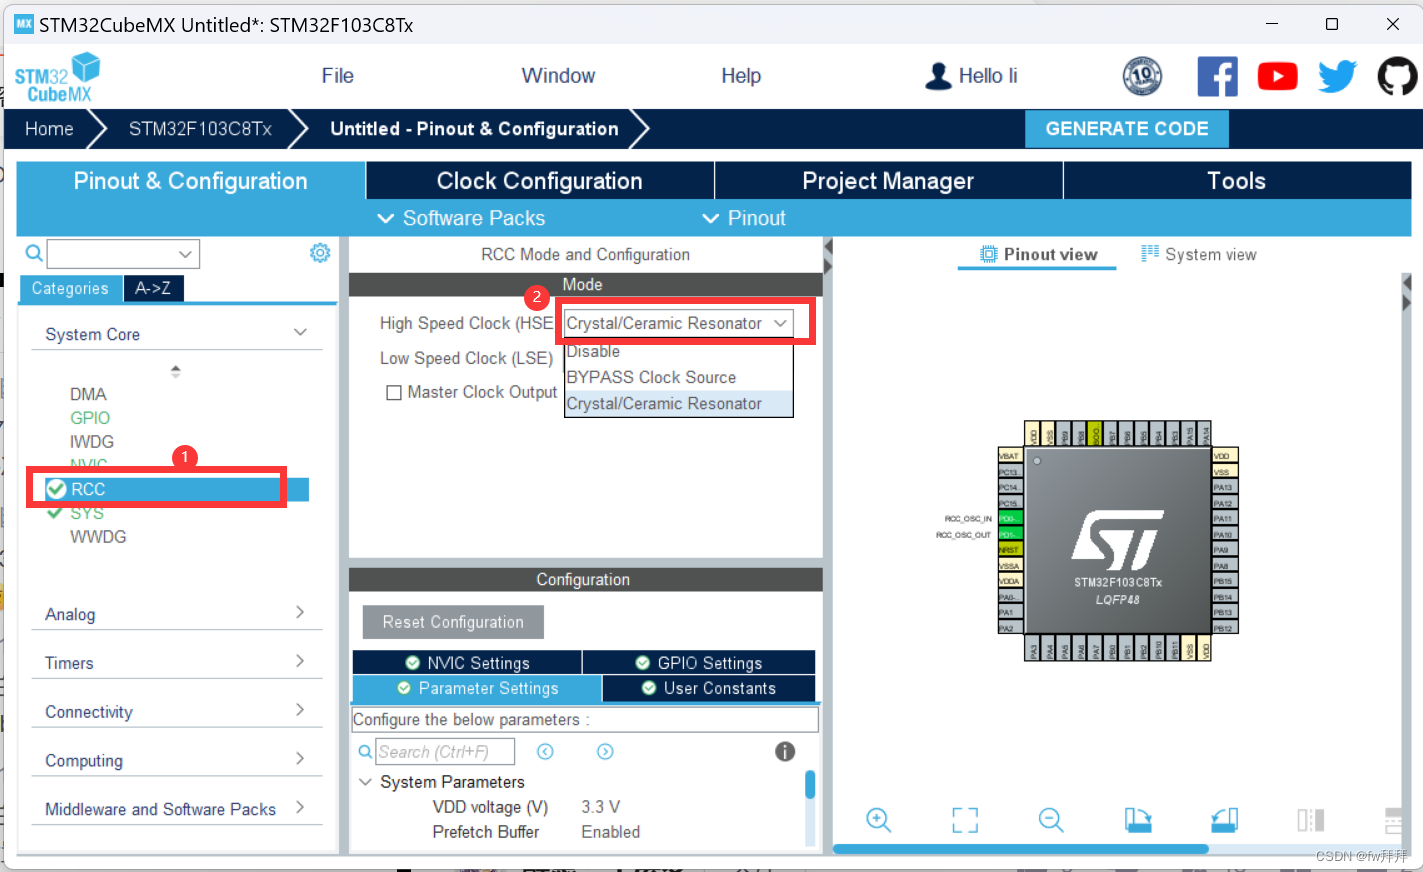Click the STM32F103C8Tx breadcrumb
The width and height of the screenshot is (1423, 872).
(x=200, y=129)
